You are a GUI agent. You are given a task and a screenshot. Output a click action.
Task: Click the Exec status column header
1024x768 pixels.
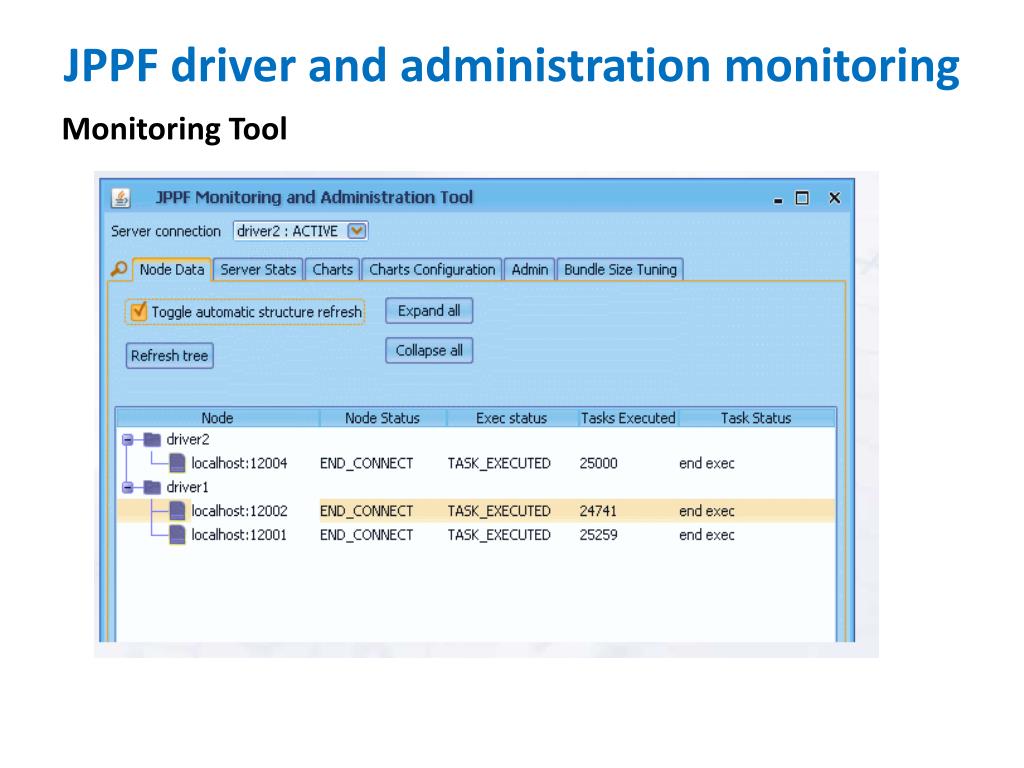click(x=511, y=418)
